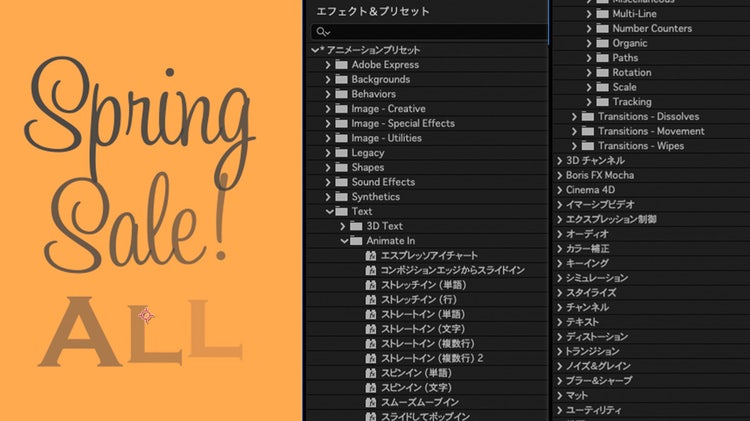Click the Tracking folder icon
750x421 pixels.
602,102
